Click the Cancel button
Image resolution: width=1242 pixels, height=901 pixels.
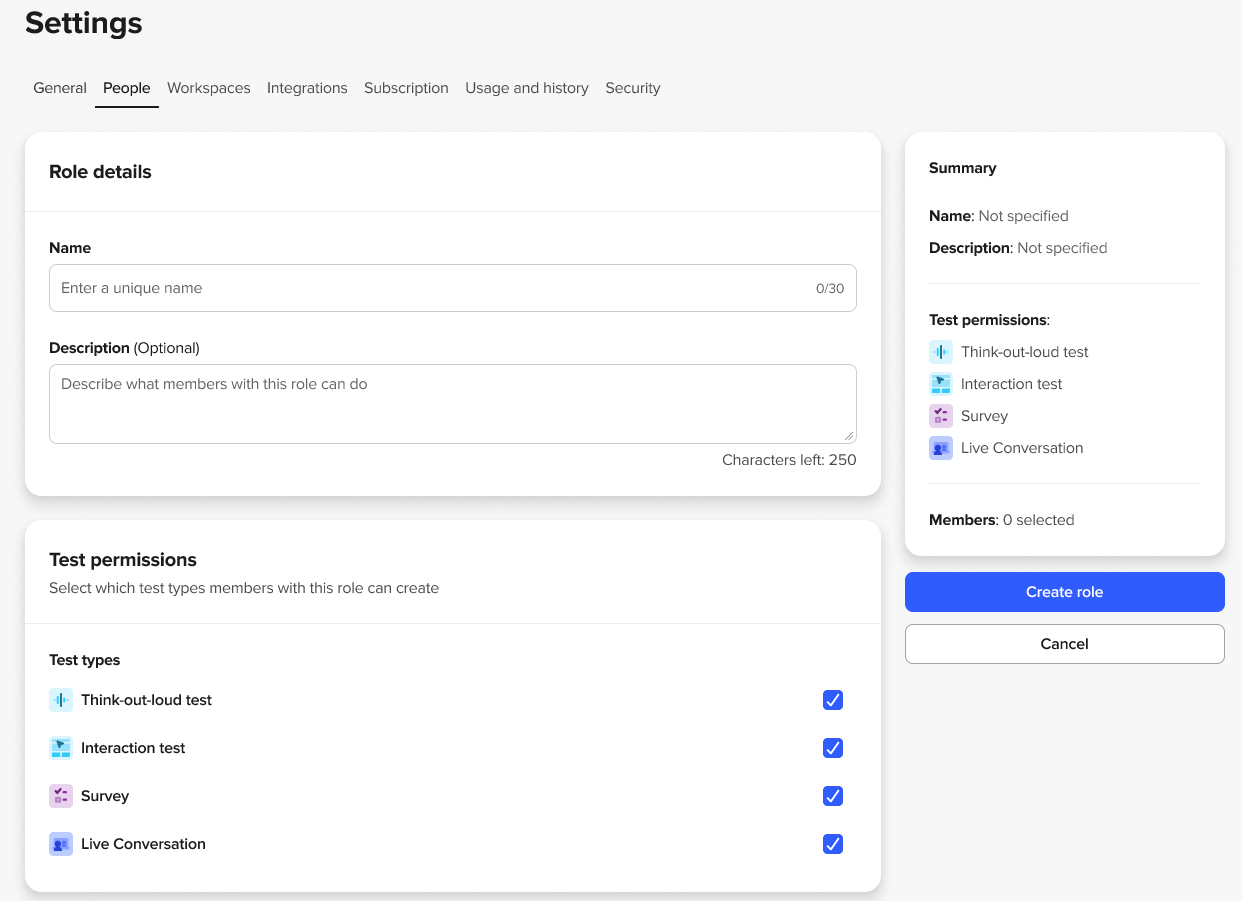pos(1064,644)
